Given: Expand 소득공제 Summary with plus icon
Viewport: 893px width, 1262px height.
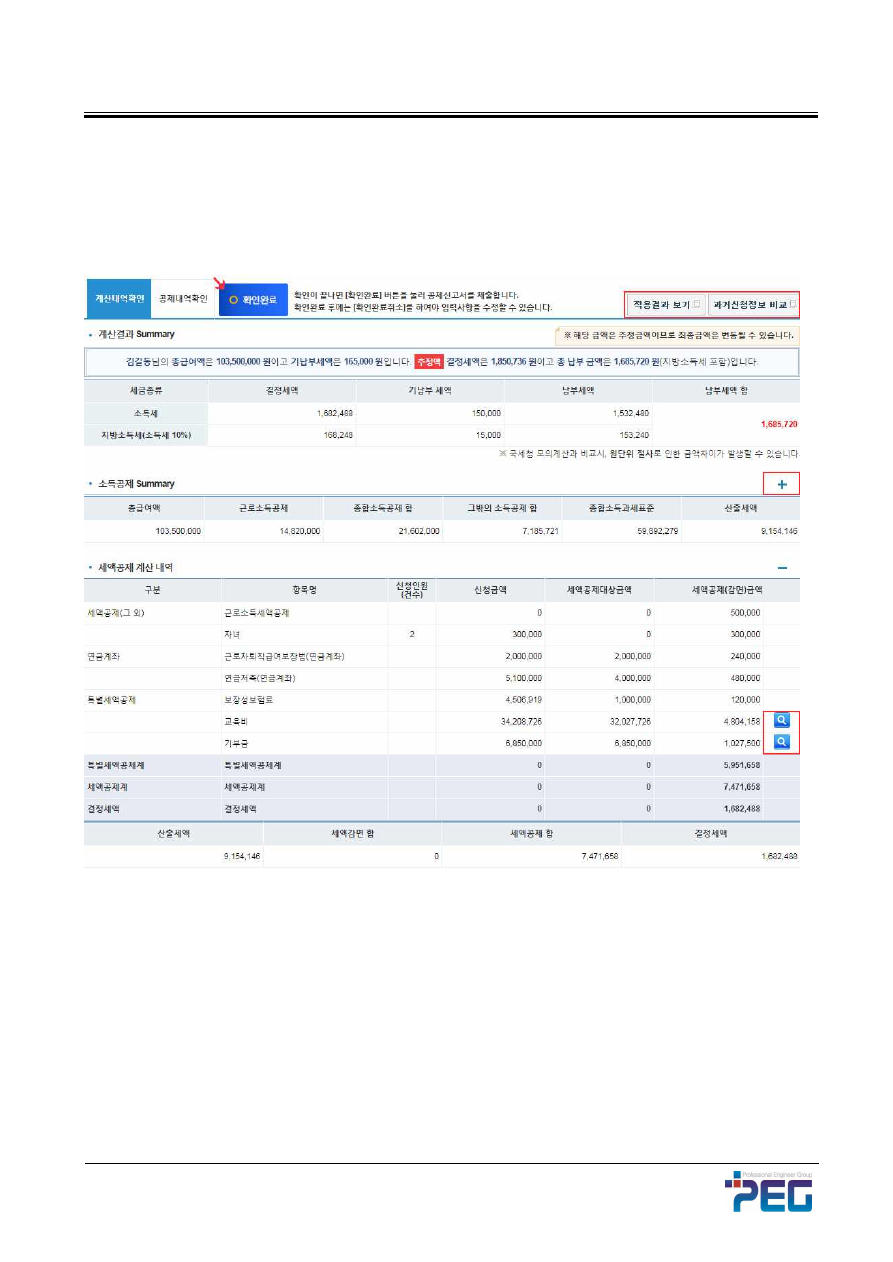Looking at the screenshot, I should click(x=782, y=484).
